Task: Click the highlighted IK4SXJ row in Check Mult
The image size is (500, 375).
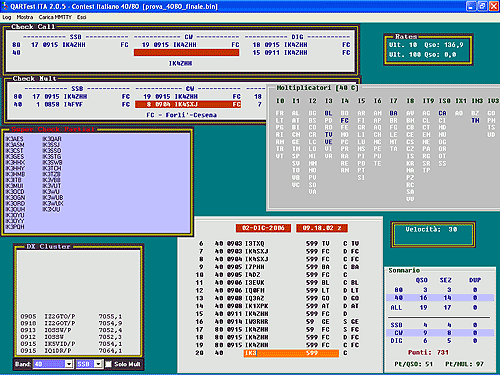Action: pyautogui.click(x=188, y=105)
